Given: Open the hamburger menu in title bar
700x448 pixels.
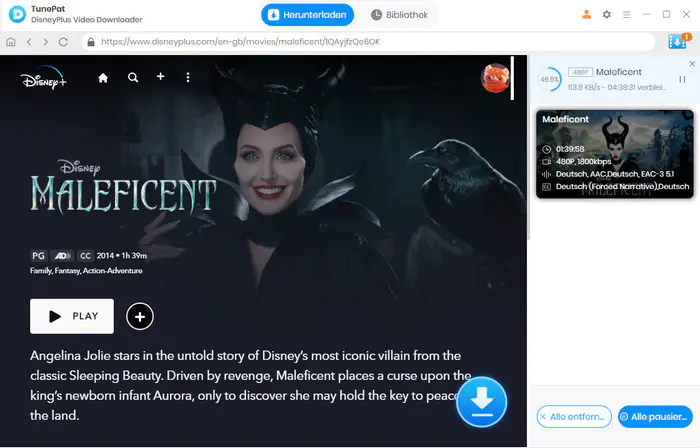Looking at the screenshot, I should [626, 15].
